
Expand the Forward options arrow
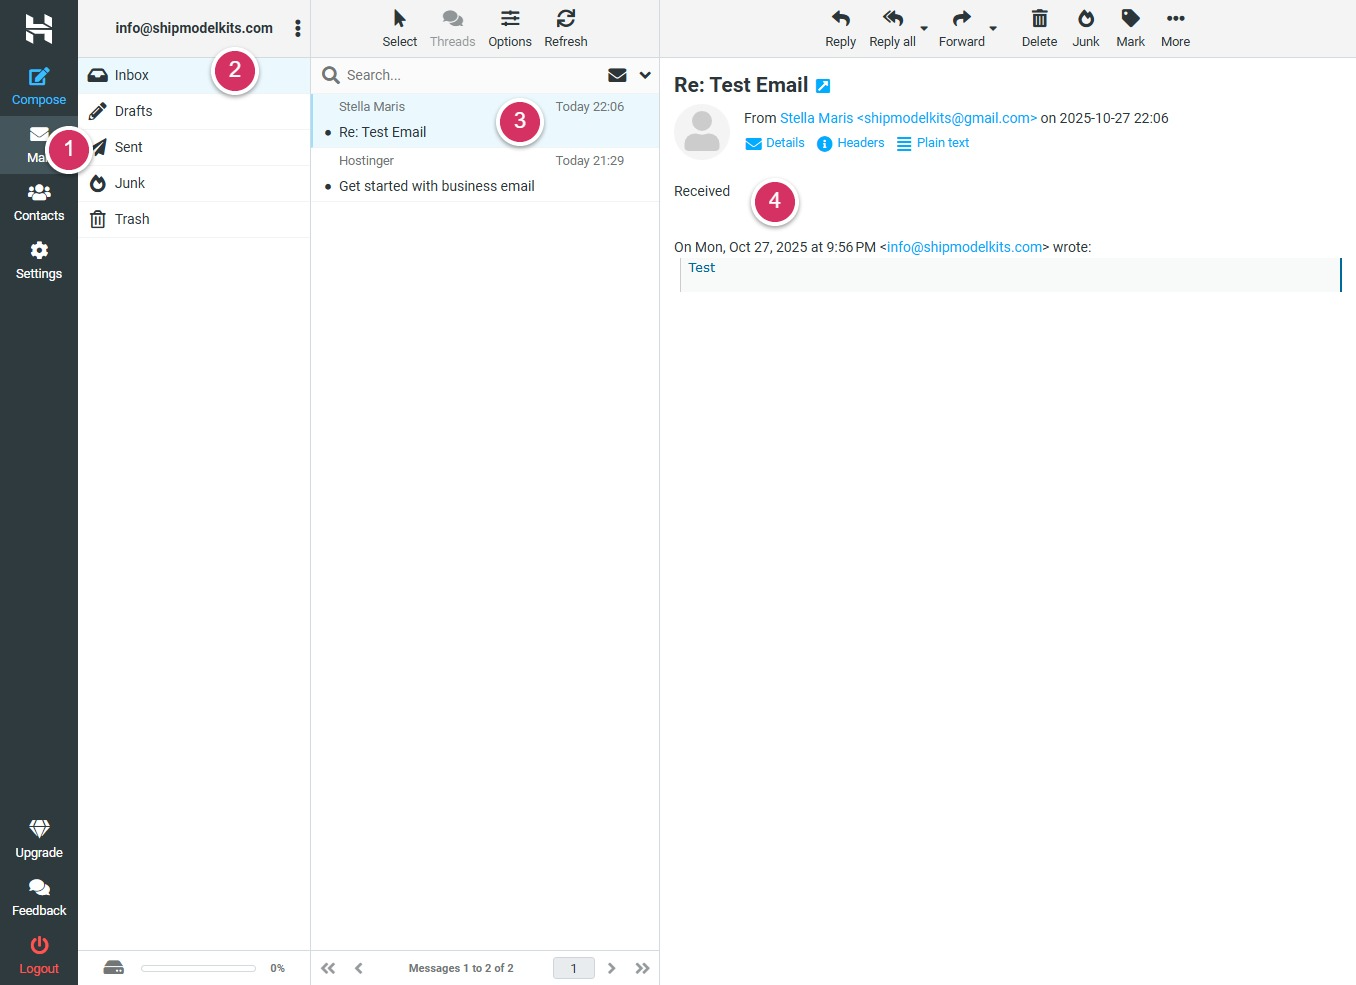(993, 29)
